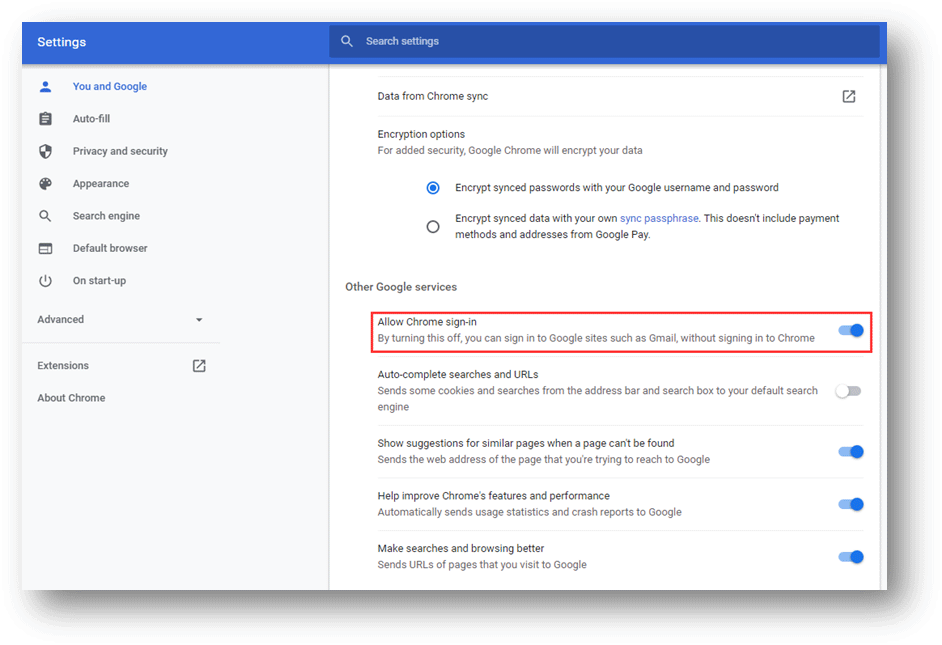Select the You and Google menu entry
Screen dimensions: 942x645
coord(110,86)
